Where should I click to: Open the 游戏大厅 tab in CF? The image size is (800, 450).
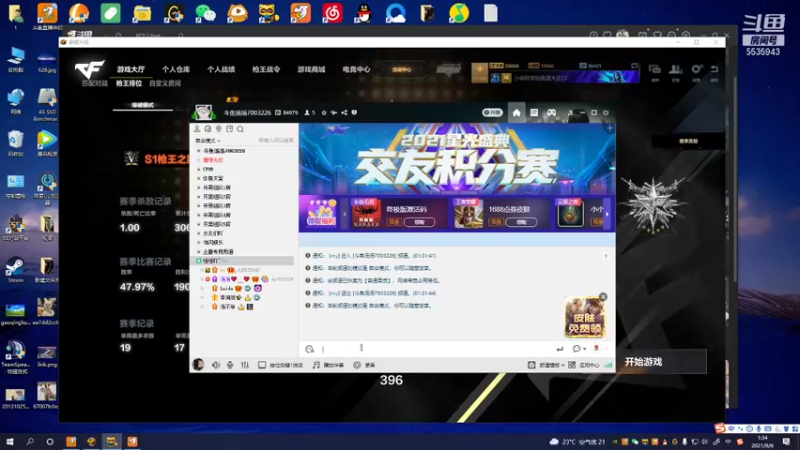[x=131, y=69]
